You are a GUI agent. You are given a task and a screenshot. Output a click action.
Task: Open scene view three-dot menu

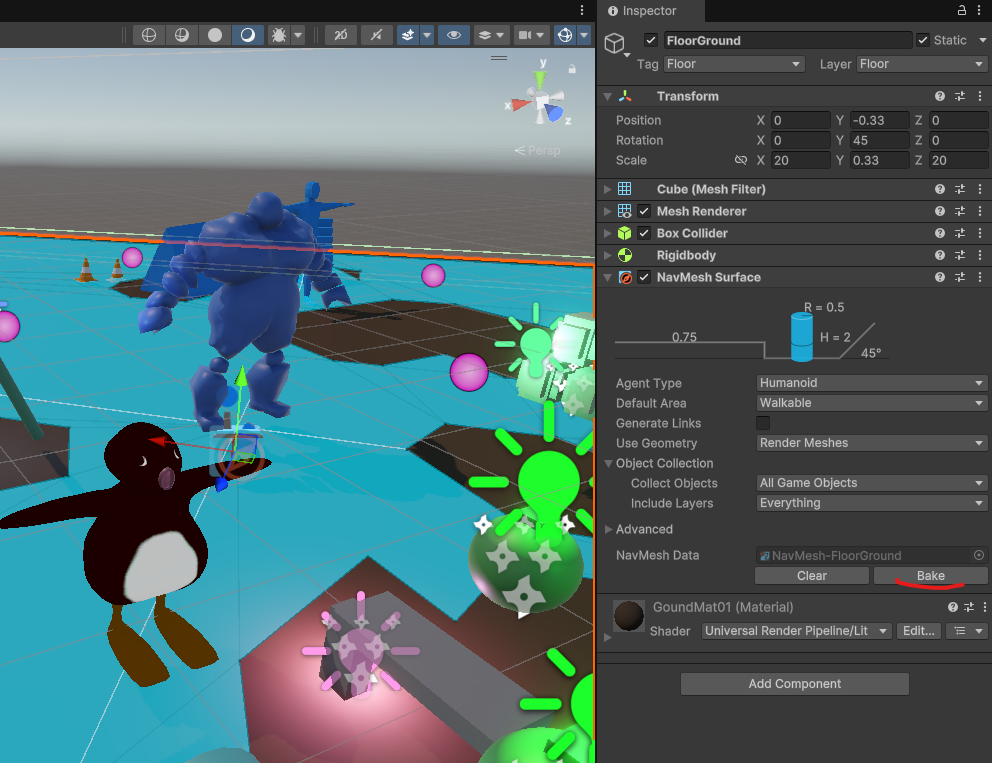[582, 10]
